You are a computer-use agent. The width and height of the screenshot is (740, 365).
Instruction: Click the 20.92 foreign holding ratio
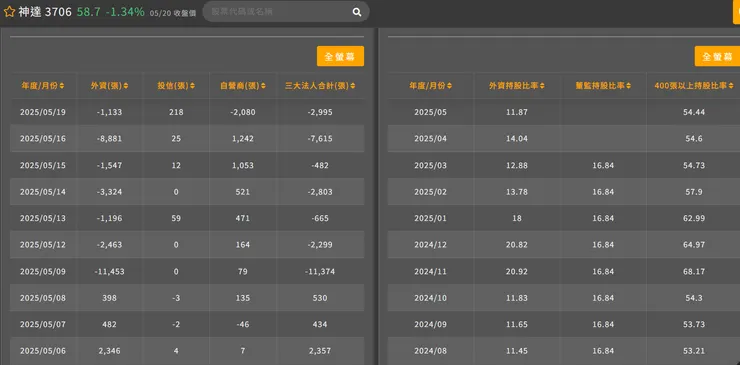tap(517, 272)
